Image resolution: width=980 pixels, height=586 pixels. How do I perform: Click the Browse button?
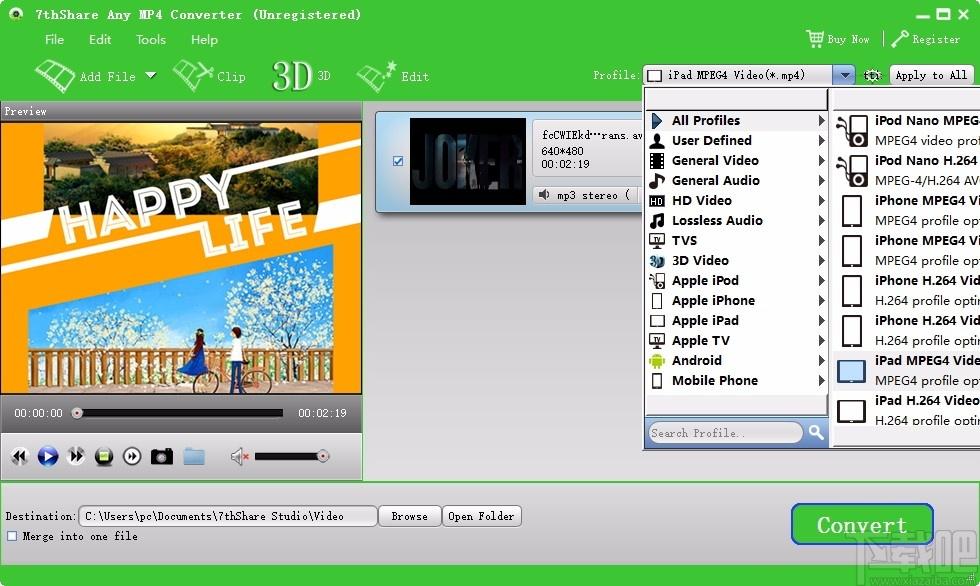click(409, 516)
